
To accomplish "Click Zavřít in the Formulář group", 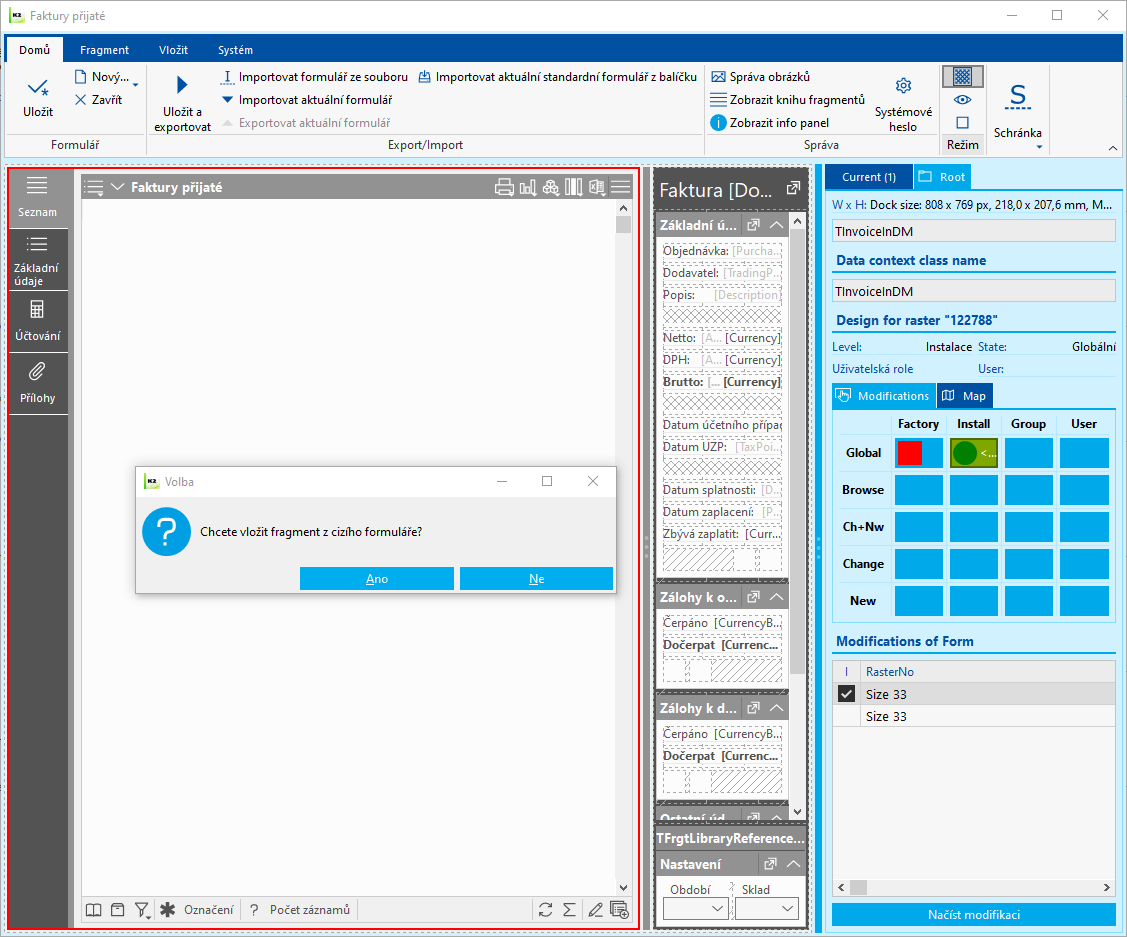I will coord(98,100).
